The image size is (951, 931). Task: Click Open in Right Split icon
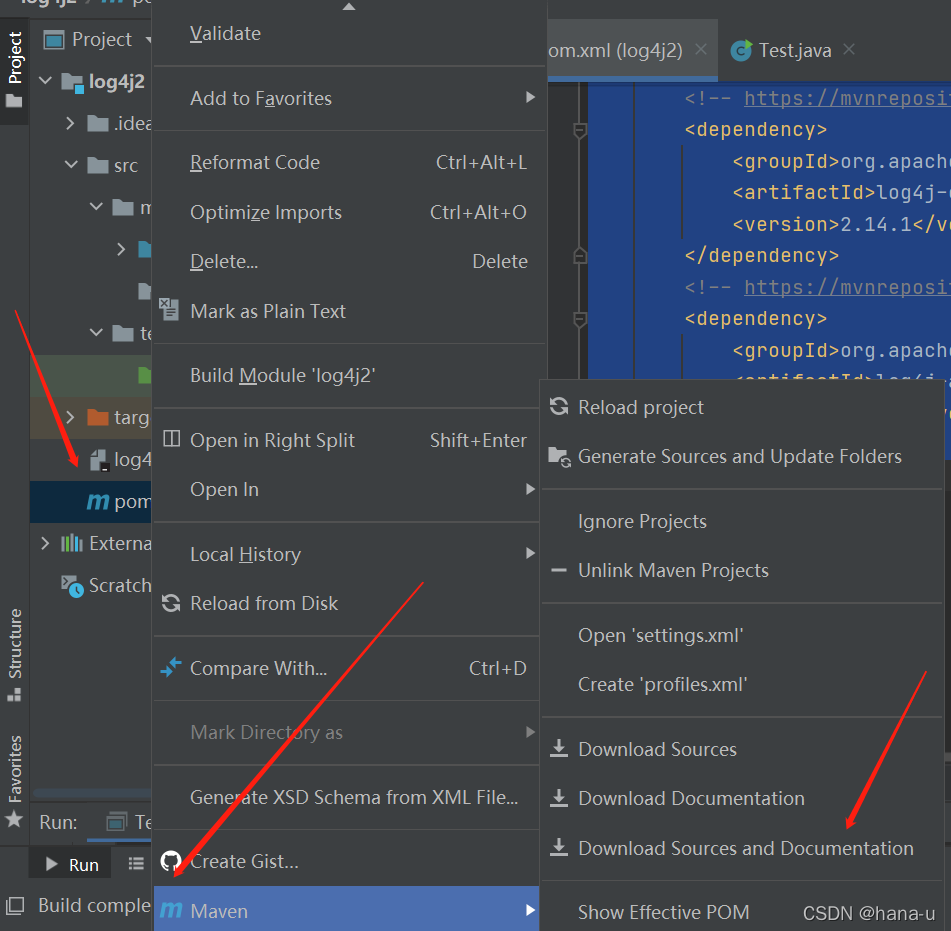(172, 439)
